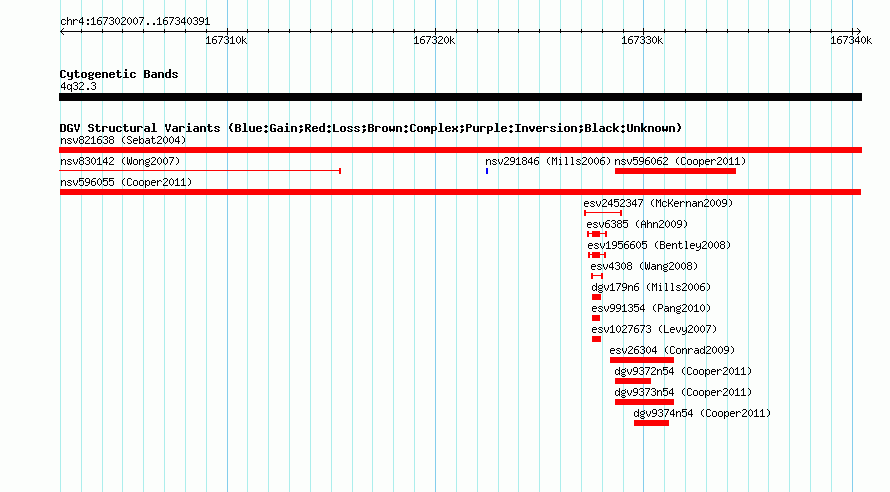
Task: Select the esv26304 red bar
Action: tap(642, 360)
